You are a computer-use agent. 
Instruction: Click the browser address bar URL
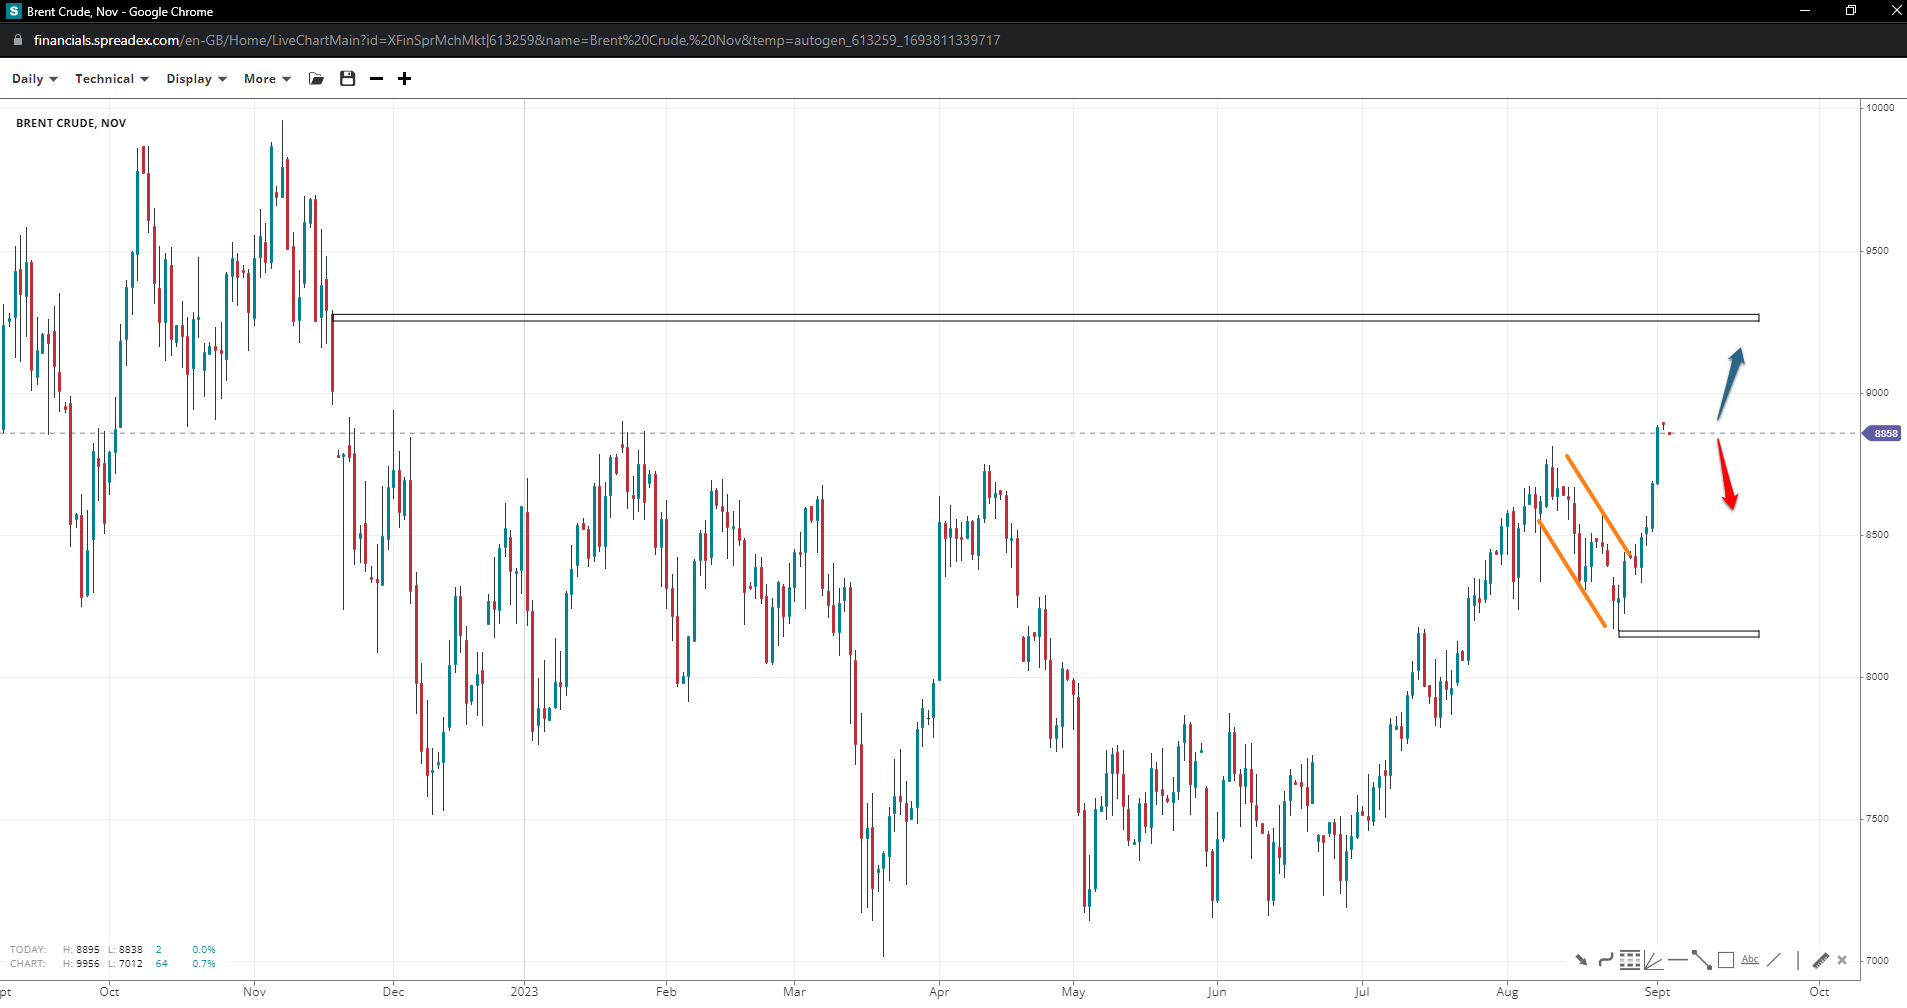[x=516, y=40]
